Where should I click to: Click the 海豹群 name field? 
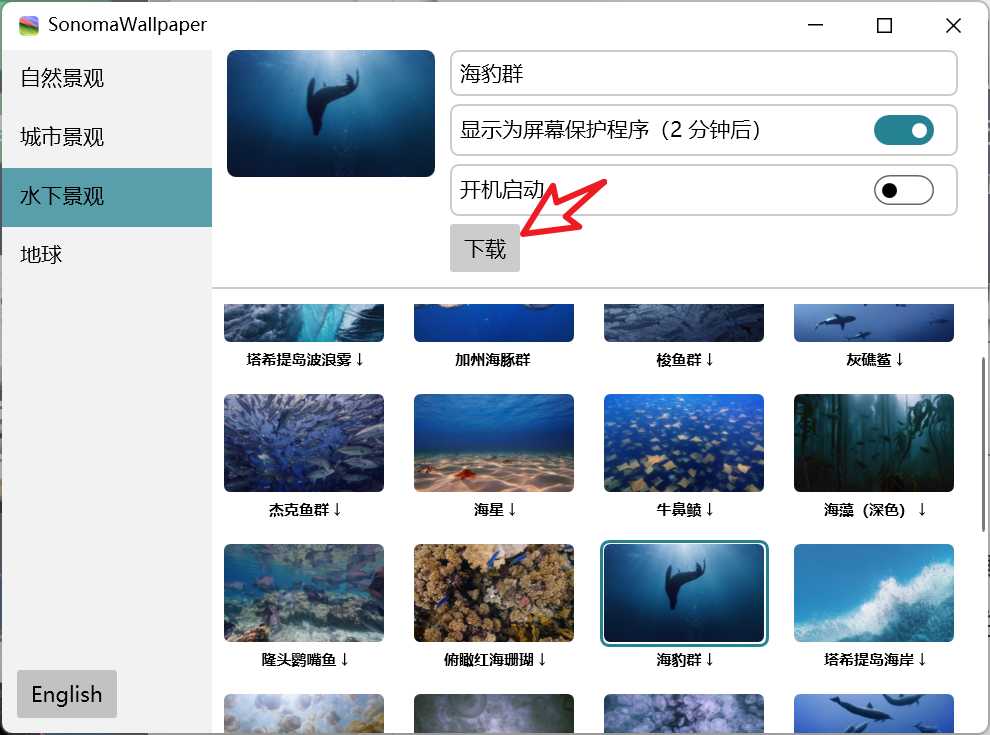click(703, 73)
